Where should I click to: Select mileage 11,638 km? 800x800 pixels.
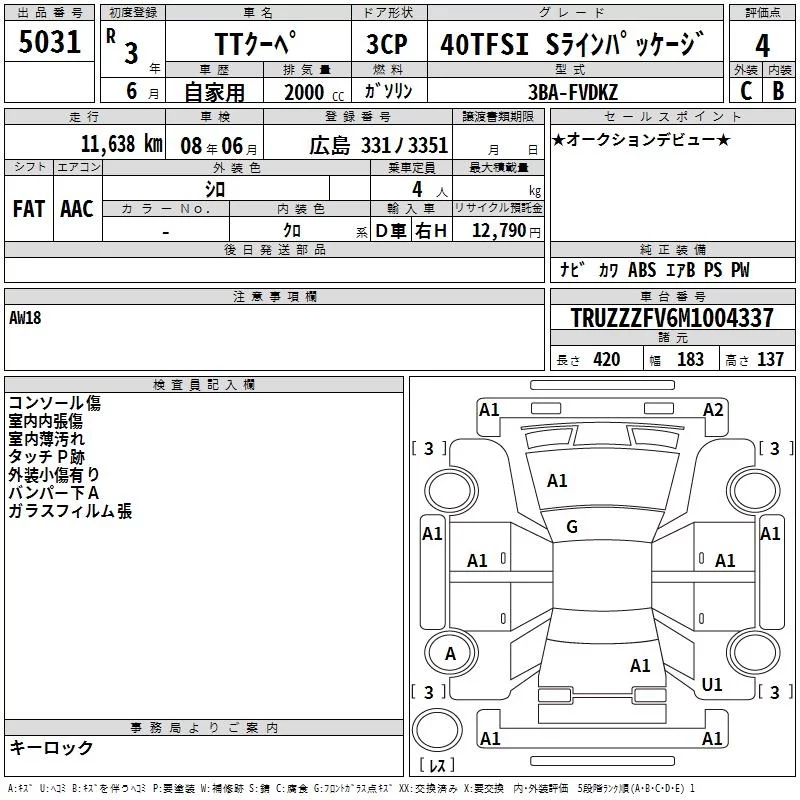[x=121, y=144]
